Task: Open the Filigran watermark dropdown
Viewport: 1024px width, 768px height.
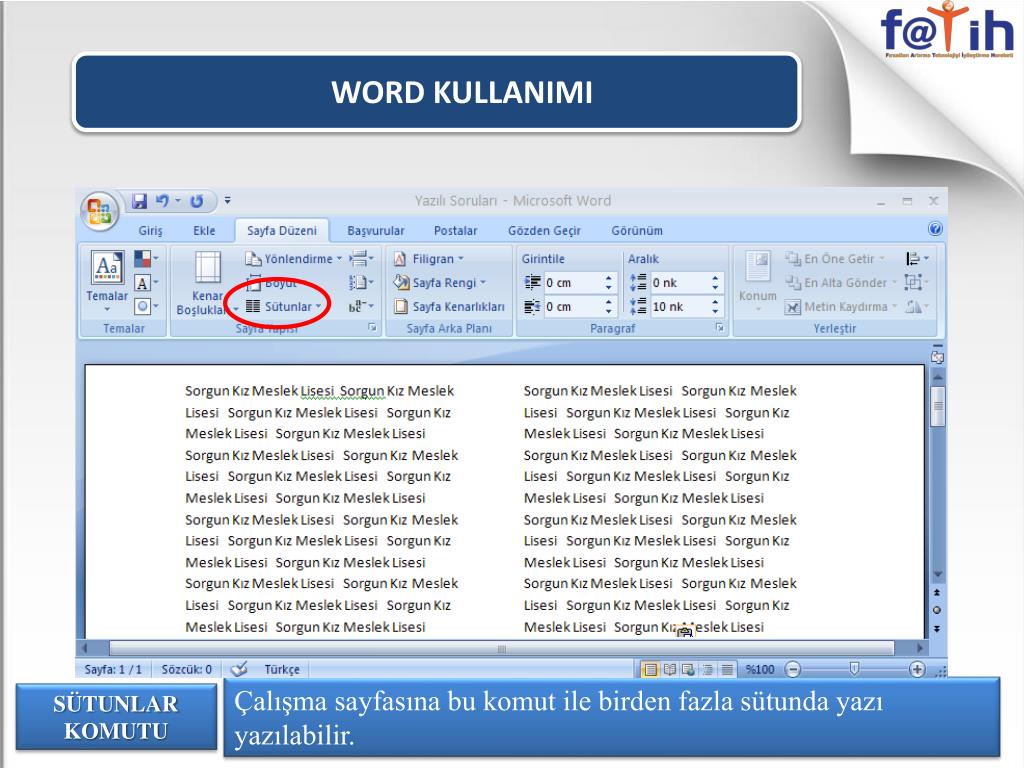Action: coord(429,259)
